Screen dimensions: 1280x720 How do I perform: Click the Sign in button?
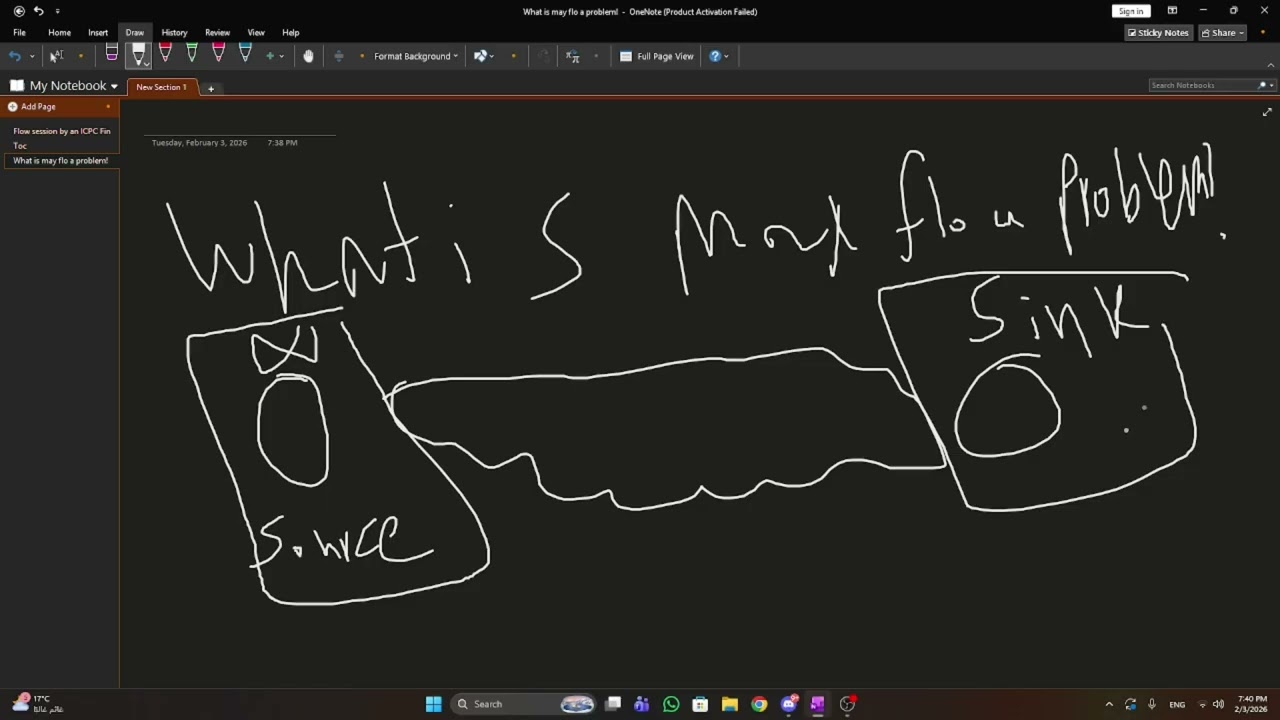click(x=1131, y=11)
